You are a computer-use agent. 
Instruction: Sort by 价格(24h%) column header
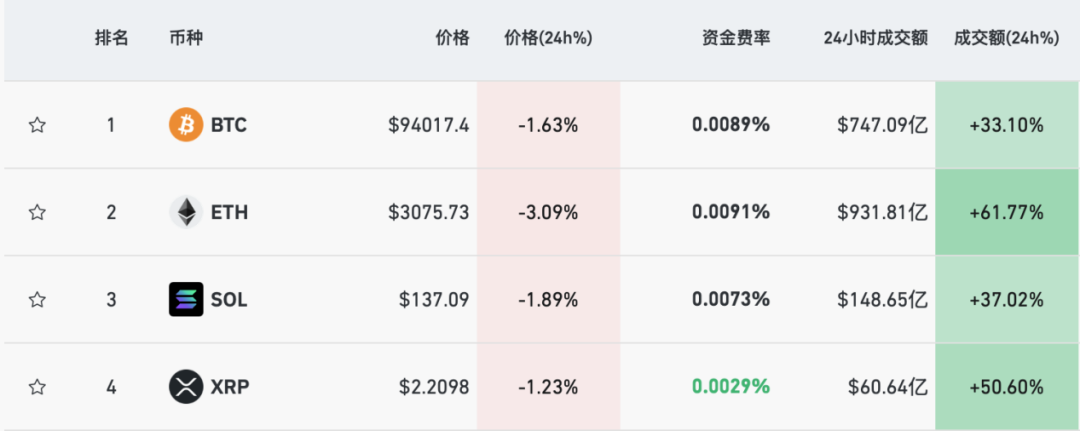click(548, 38)
